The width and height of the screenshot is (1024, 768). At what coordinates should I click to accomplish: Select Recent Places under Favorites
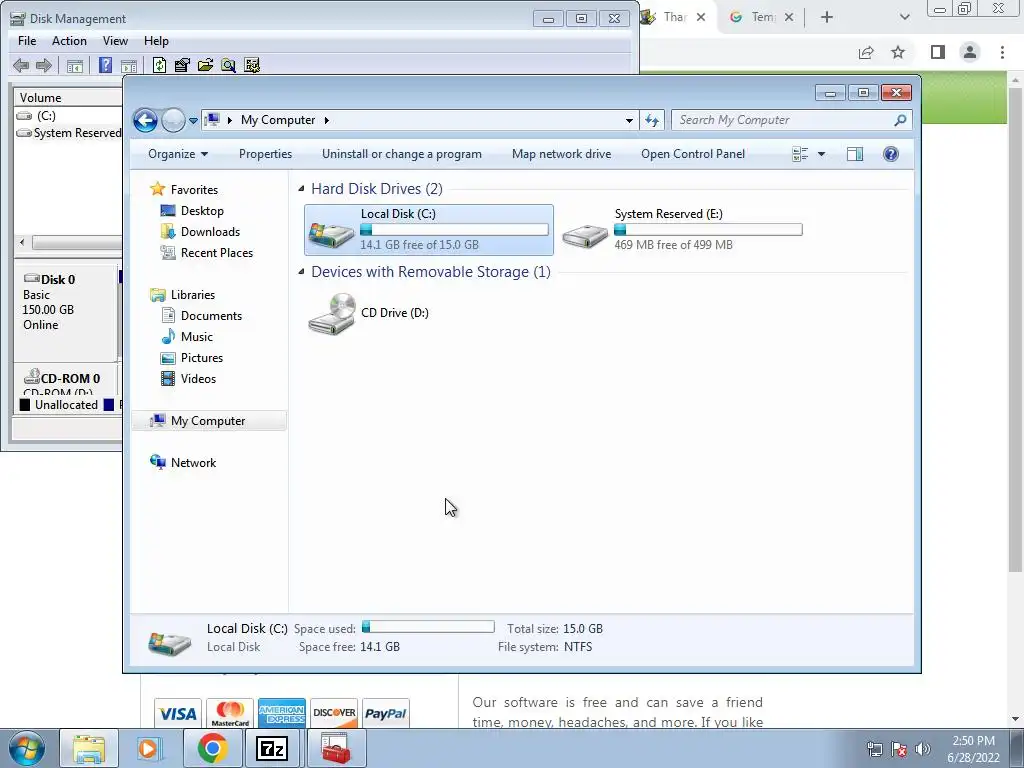(x=216, y=253)
